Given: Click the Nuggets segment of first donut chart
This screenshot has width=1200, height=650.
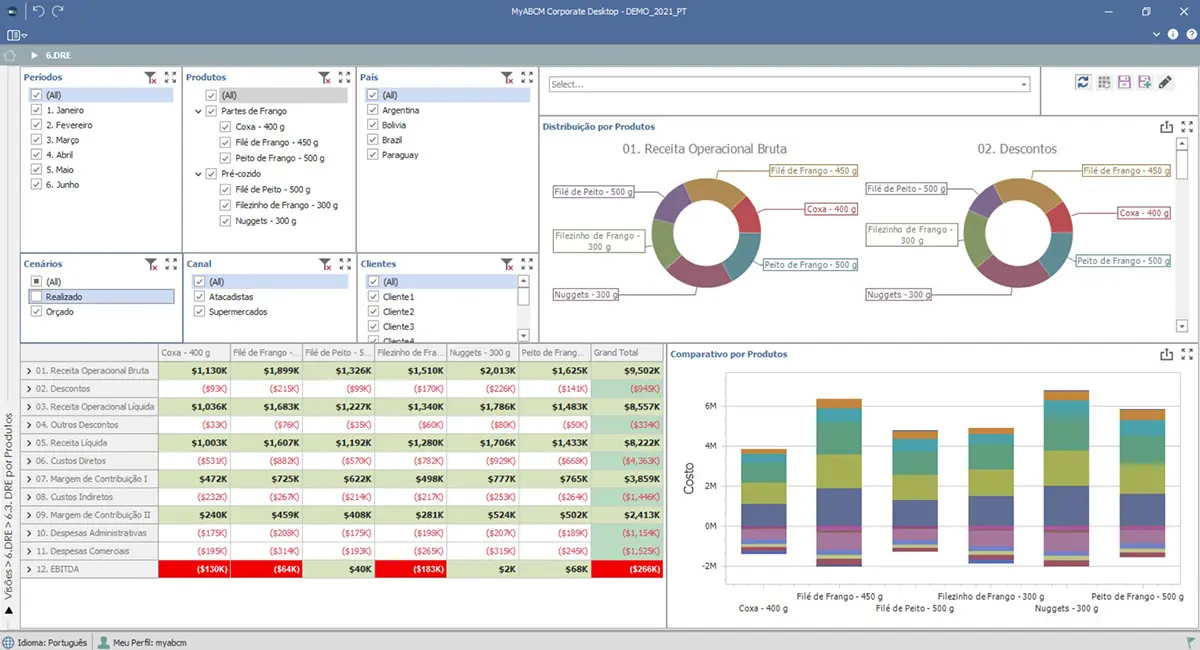Looking at the screenshot, I should [698, 274].
